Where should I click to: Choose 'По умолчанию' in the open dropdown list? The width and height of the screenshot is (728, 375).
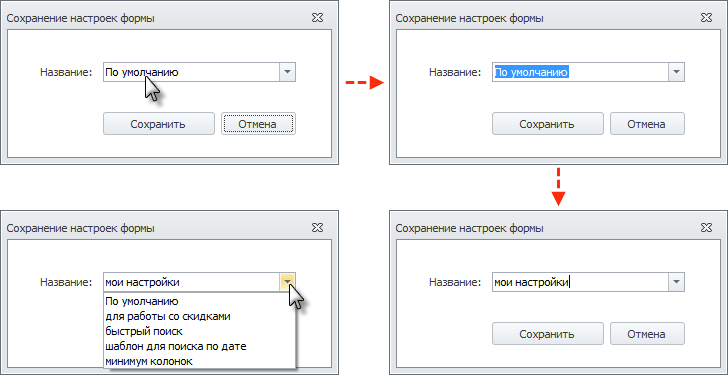click(x=199, y=301)
